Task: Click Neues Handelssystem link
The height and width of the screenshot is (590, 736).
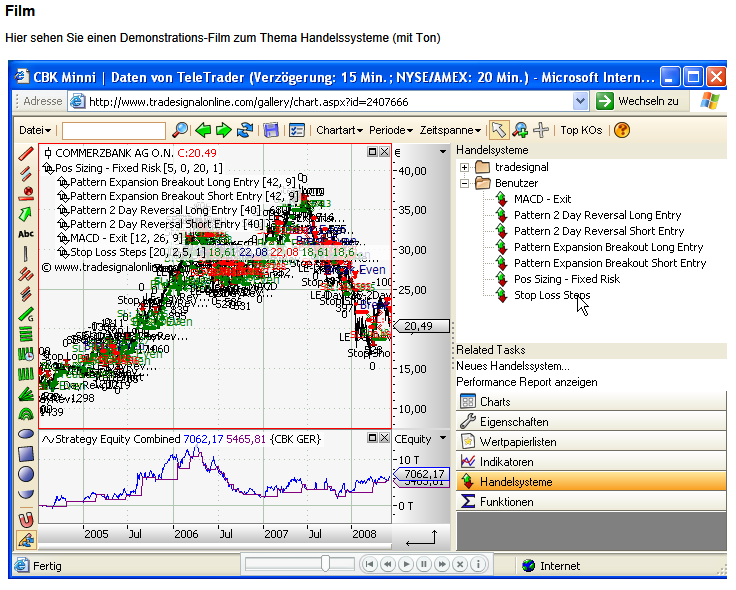Action: pyautogui.click(x=513, y=366)
